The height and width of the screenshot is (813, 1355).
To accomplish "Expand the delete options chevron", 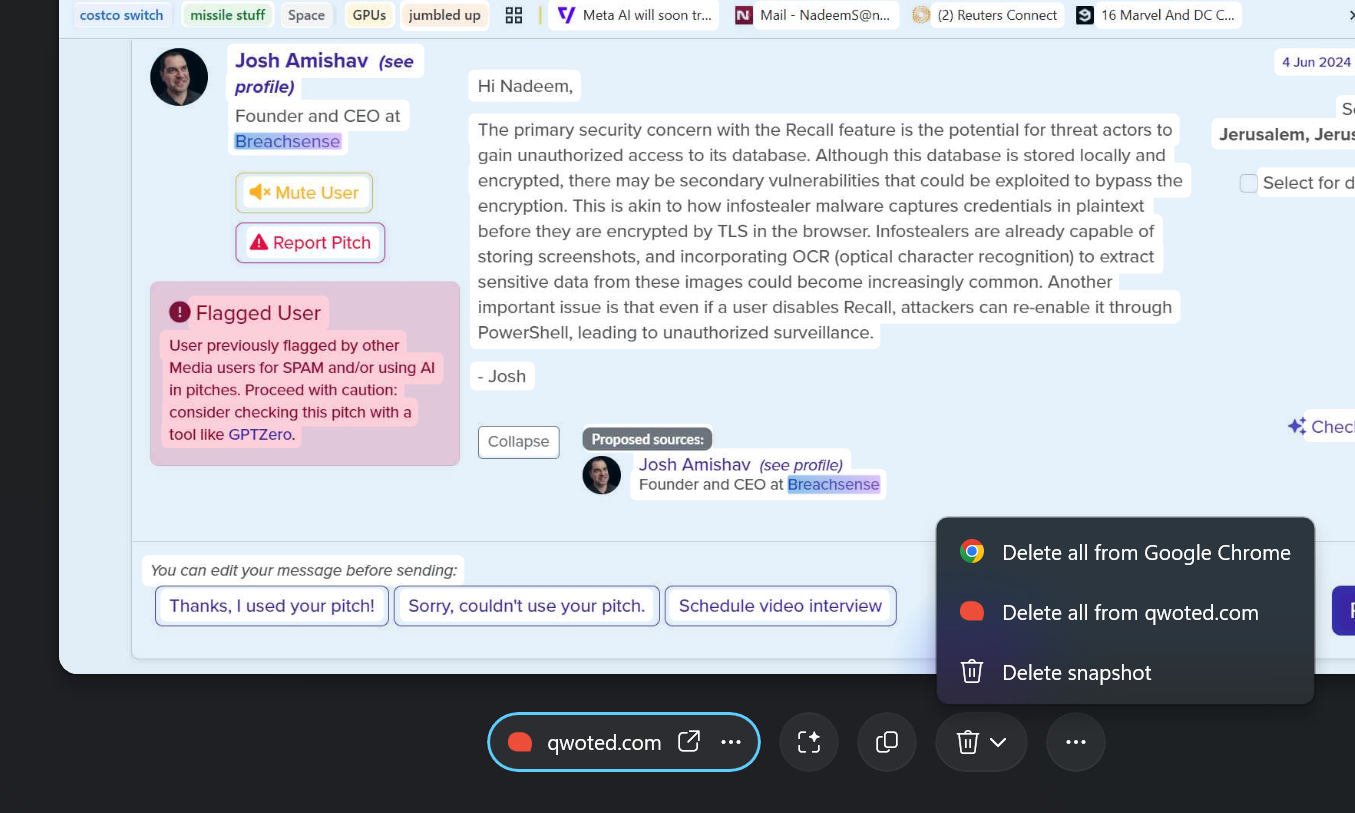I will [x=998, y=742].
